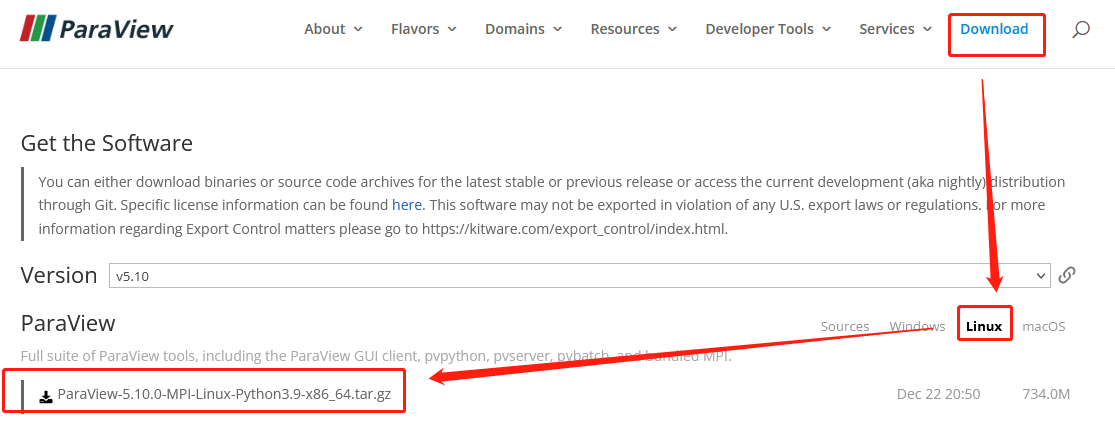Viewport: 1115px width, 425px height.
Task: Expand the Developer Tools menu
Action: pyautogui.click(x=768, y=29)
